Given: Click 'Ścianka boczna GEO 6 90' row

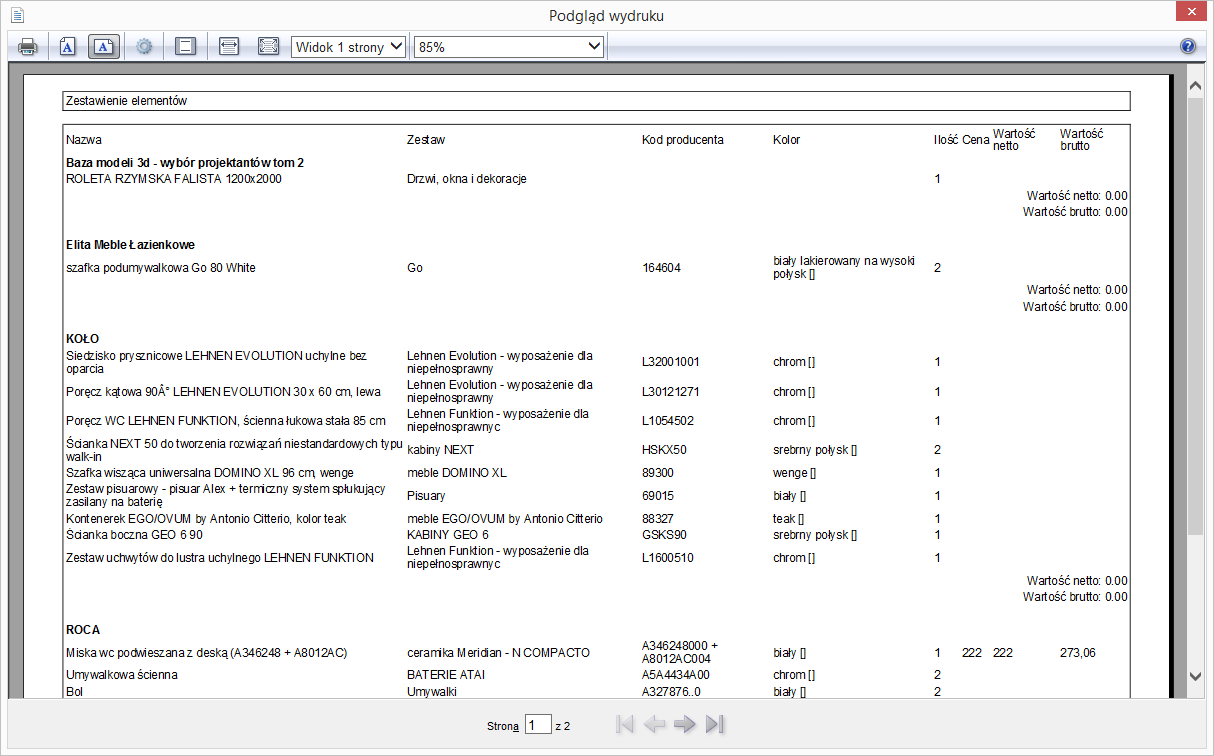Looking at the screenshot, I should (x=134, y=535).
